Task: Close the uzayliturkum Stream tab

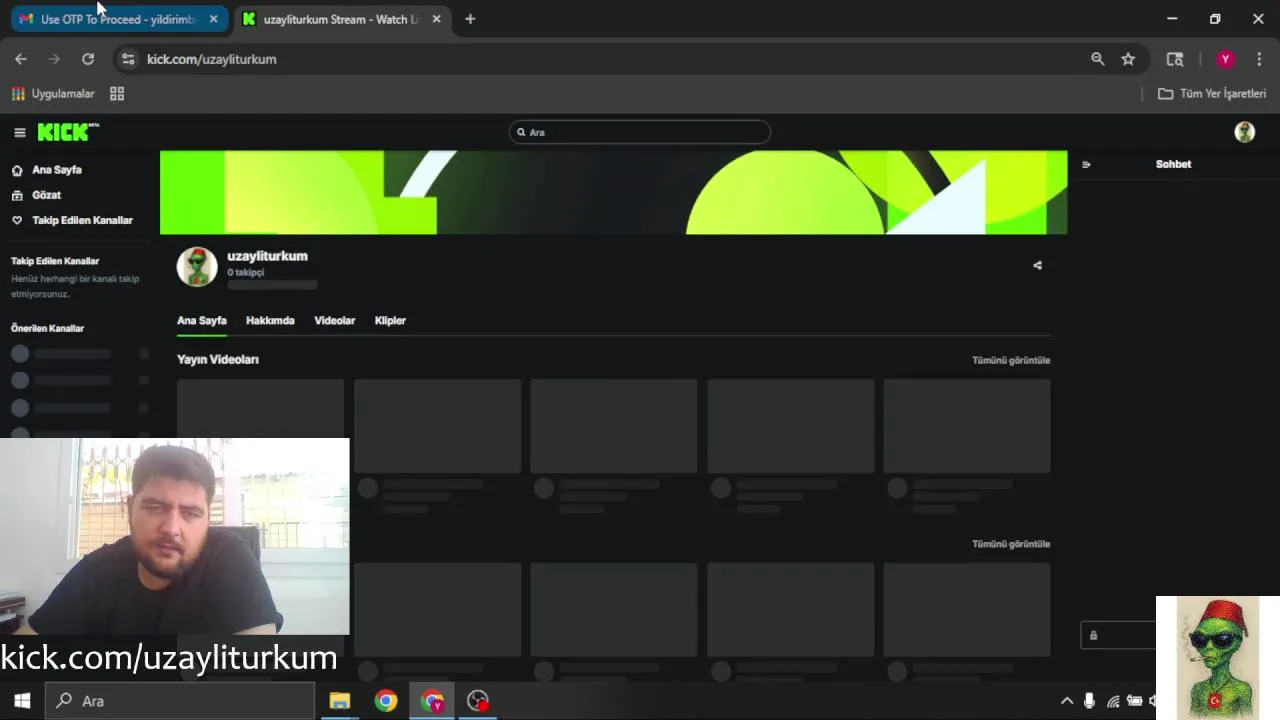Action: pyautogui.click(x=436, y=19)
